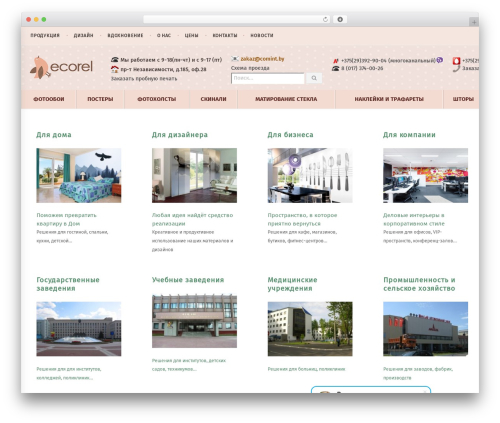Click the пр-т Независимости address text
Image resolution: width=500 pixels, height=423 pixels.
pos(163,69)
